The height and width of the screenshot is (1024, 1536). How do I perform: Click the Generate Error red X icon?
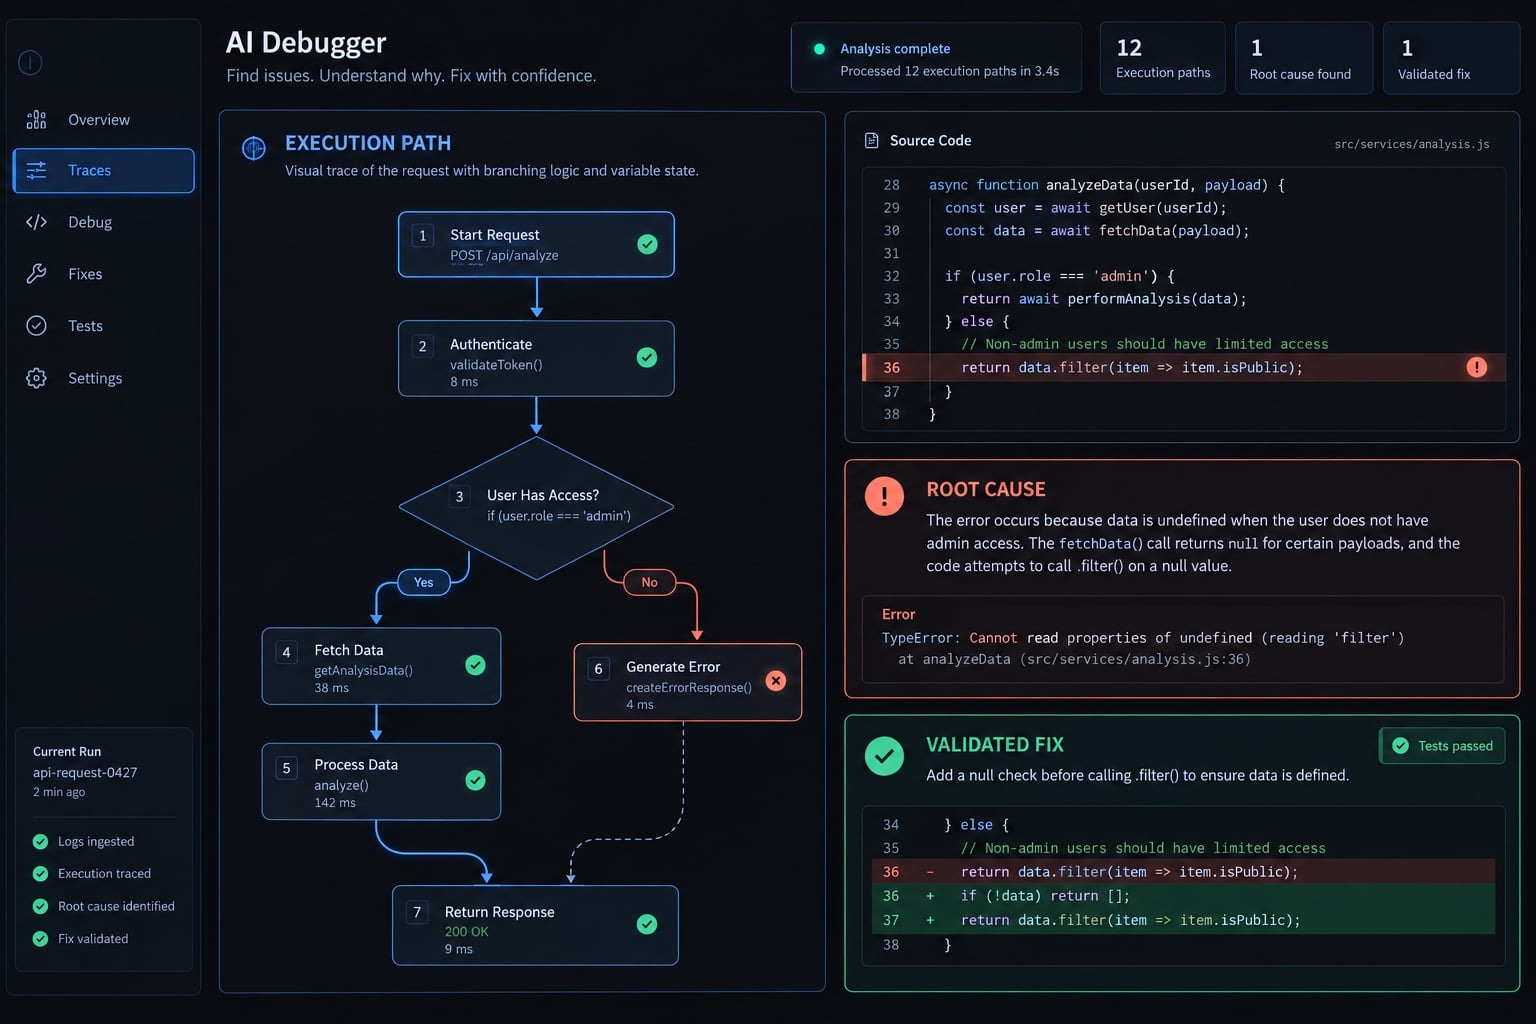click(x=775, y=681)
